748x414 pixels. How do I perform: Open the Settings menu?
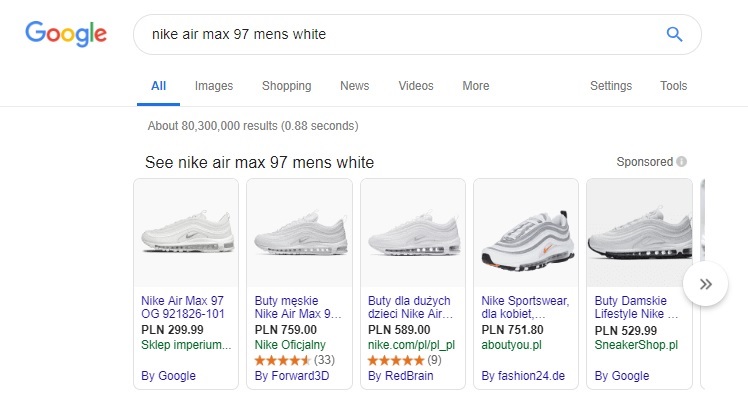click(610, 86)
